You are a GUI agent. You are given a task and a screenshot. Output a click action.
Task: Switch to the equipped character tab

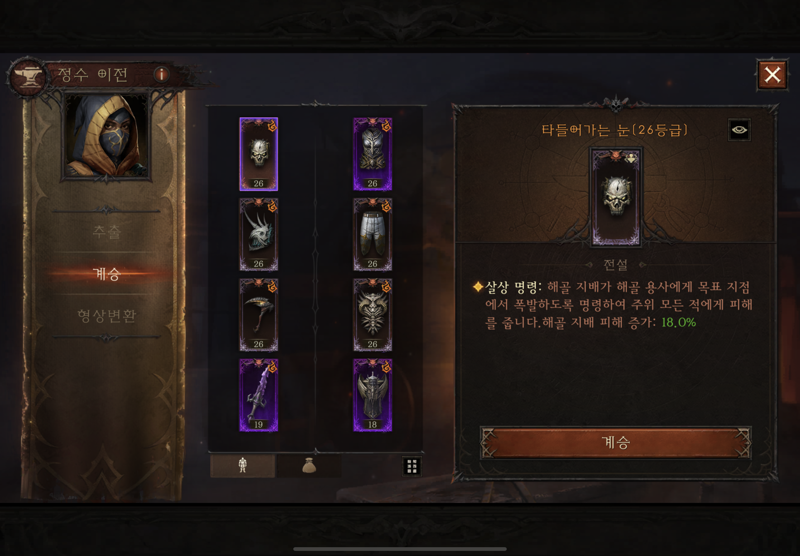(243, 466)
